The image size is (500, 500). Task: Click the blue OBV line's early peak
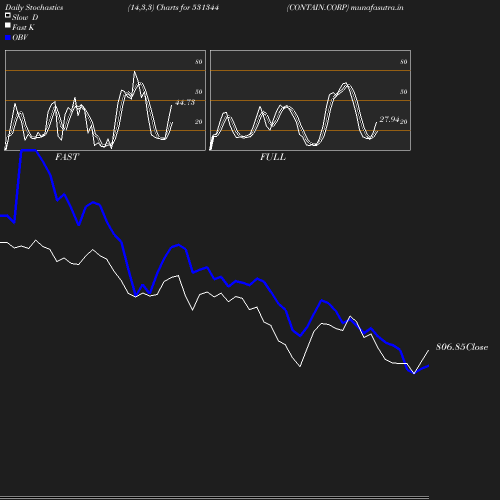[28, 150]
